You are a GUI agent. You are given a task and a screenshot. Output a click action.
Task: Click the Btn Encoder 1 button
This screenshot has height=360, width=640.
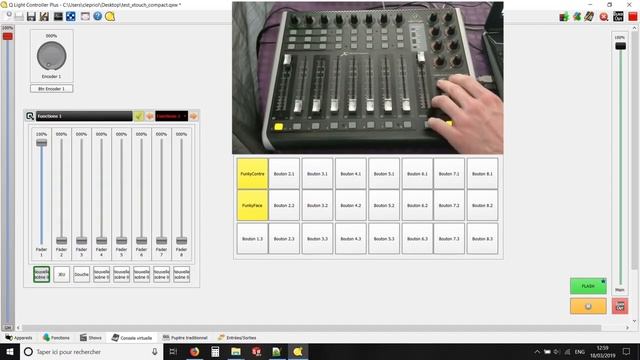point(51,89)
